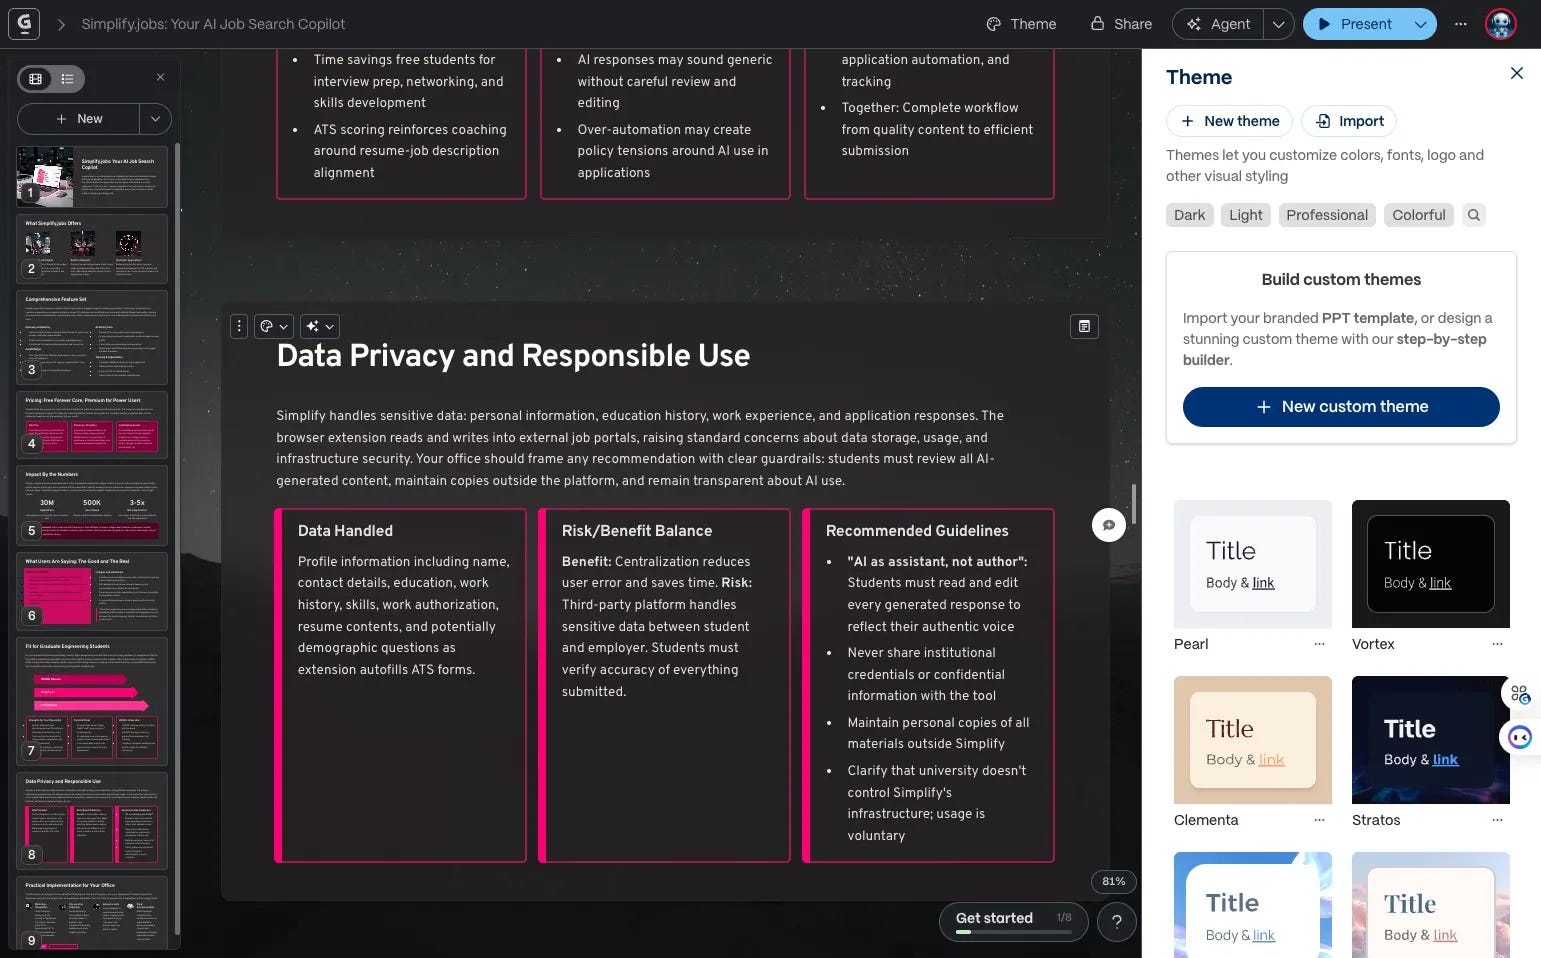Open the card style palette dropdown

coord(274,326)
